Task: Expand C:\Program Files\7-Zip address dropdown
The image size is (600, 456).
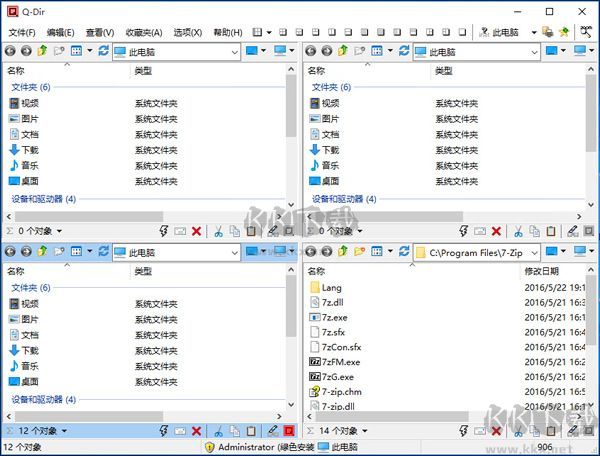Action: (x=535, y=253)
